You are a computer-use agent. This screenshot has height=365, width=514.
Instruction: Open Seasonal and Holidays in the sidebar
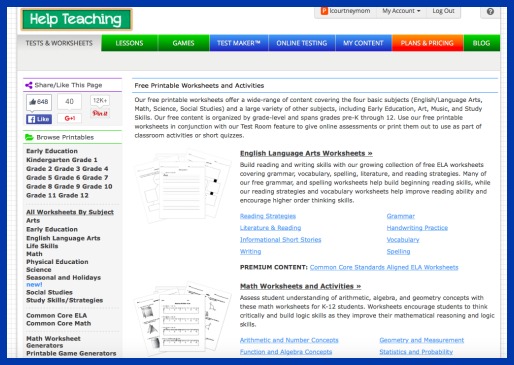click(63, 277)
